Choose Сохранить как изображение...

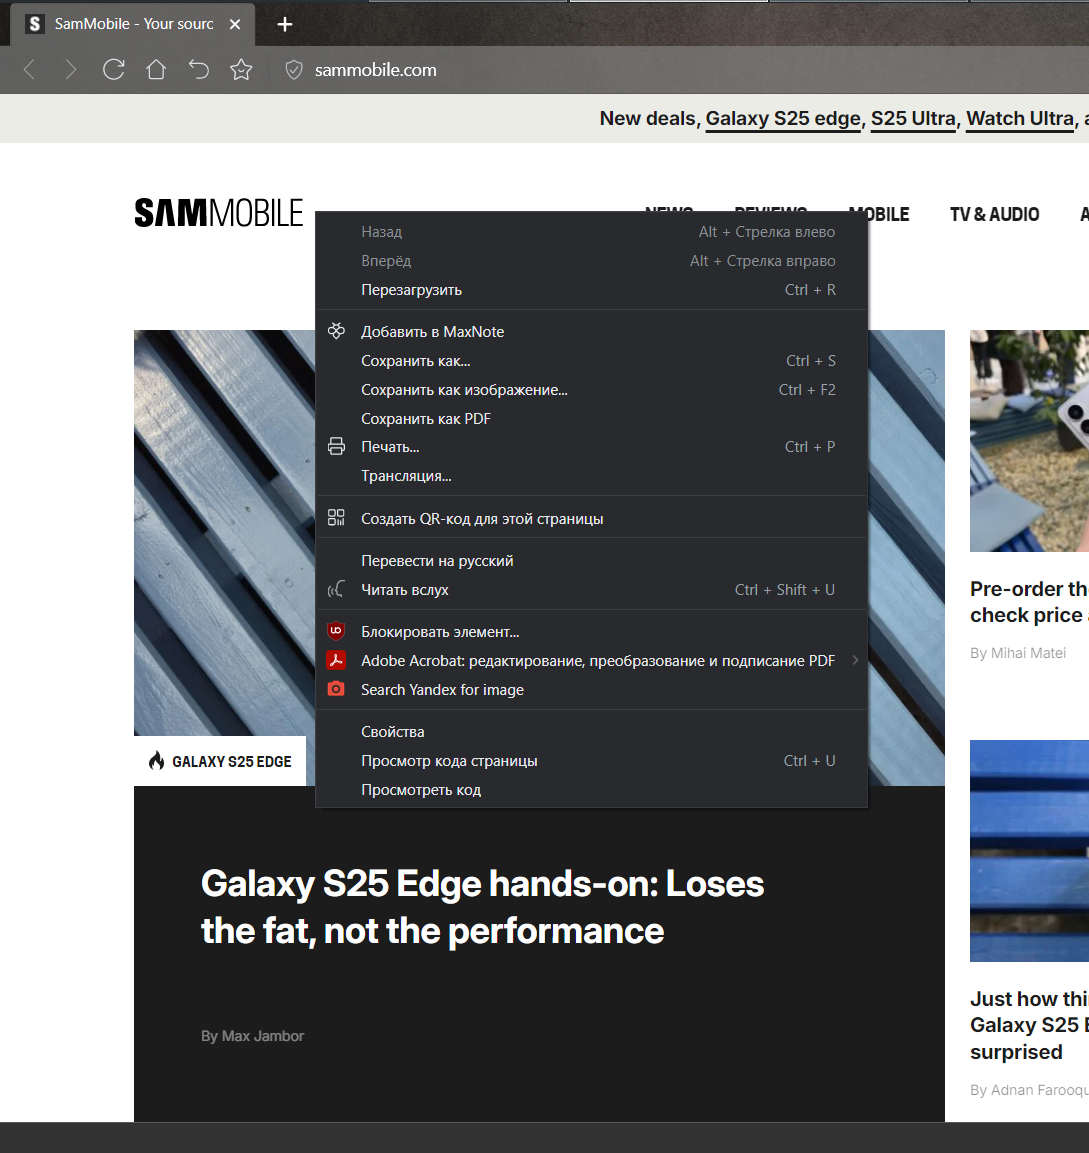pyautogui.click(x=591, y=390)
